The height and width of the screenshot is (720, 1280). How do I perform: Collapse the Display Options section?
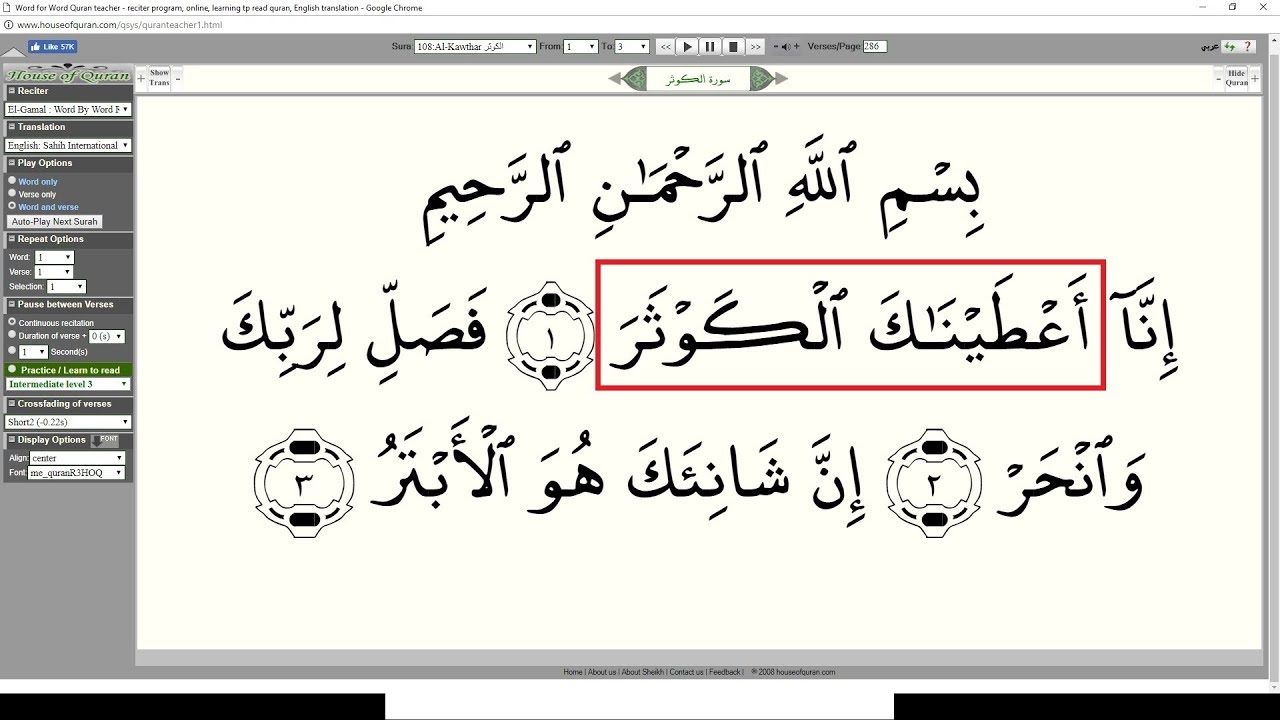[x=11, y=439]
